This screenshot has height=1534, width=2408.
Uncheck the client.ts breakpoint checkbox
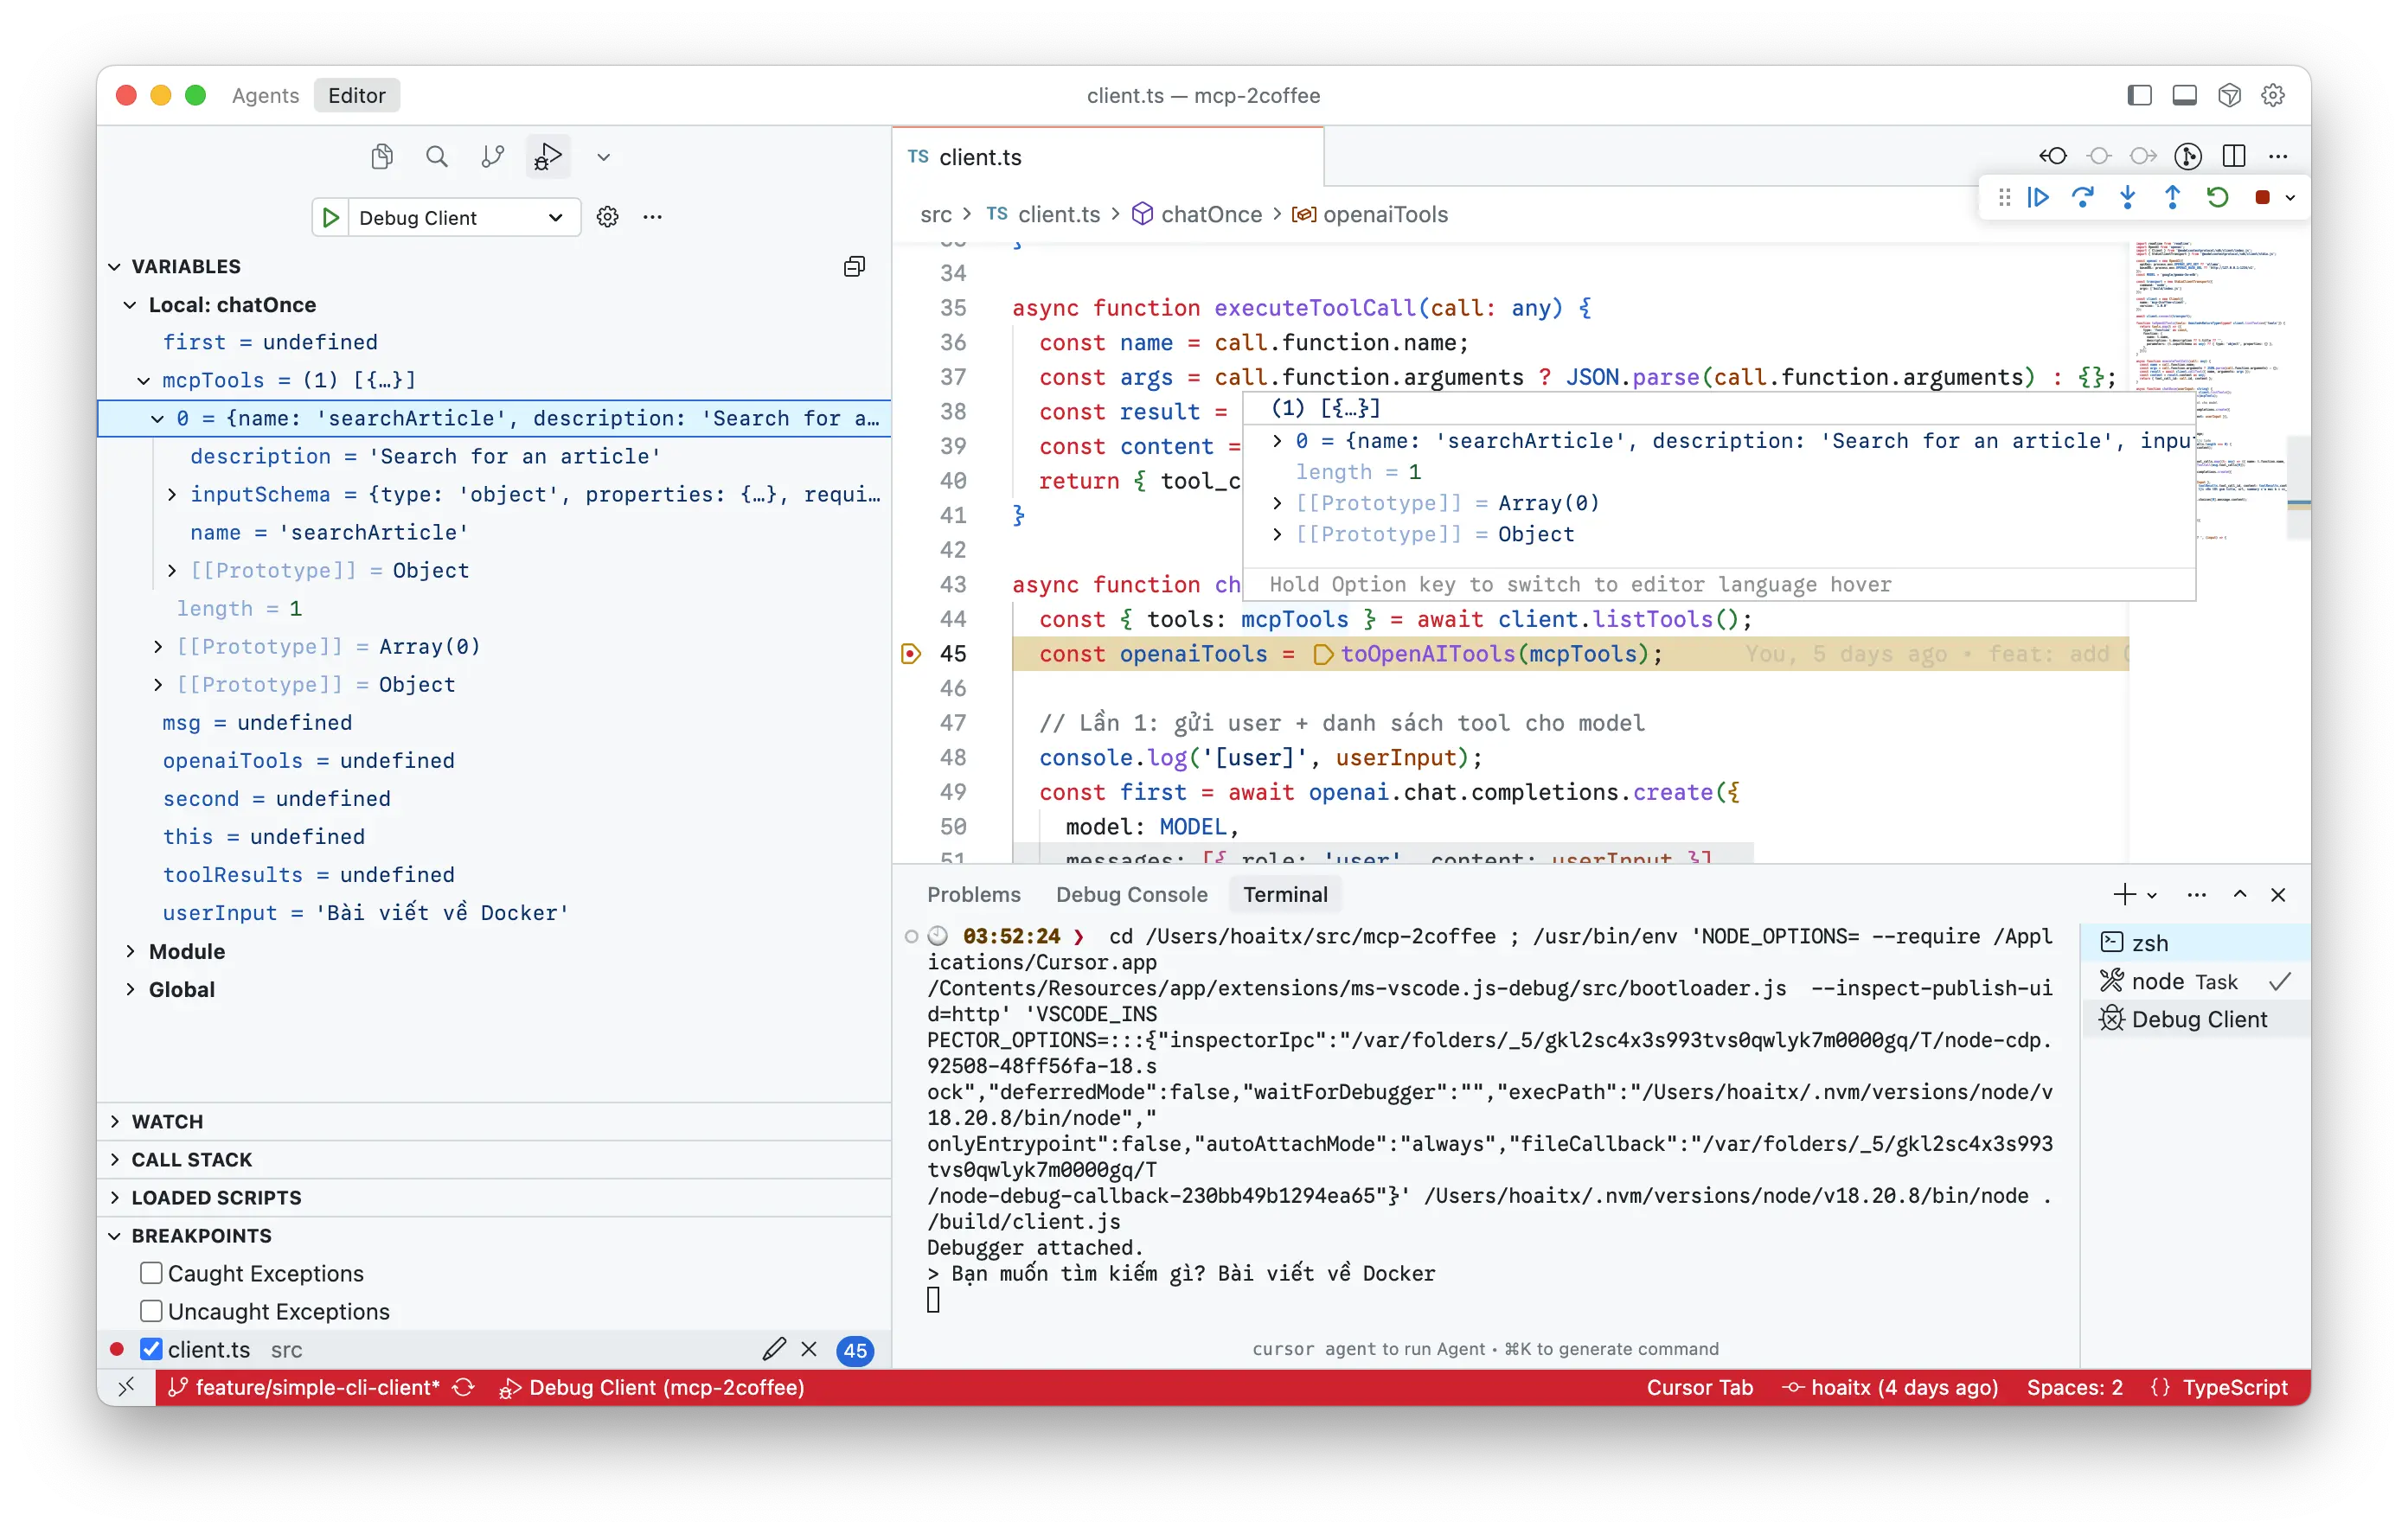click(152, 1349)
